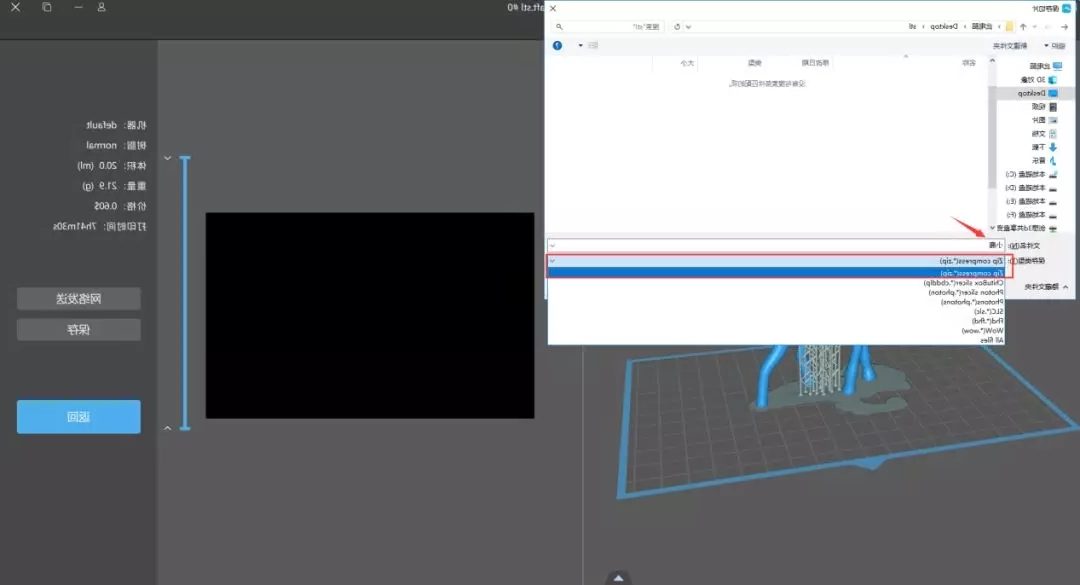
Task: Click stl in the address breadcrumb
Action: click(x=913, y=27)
